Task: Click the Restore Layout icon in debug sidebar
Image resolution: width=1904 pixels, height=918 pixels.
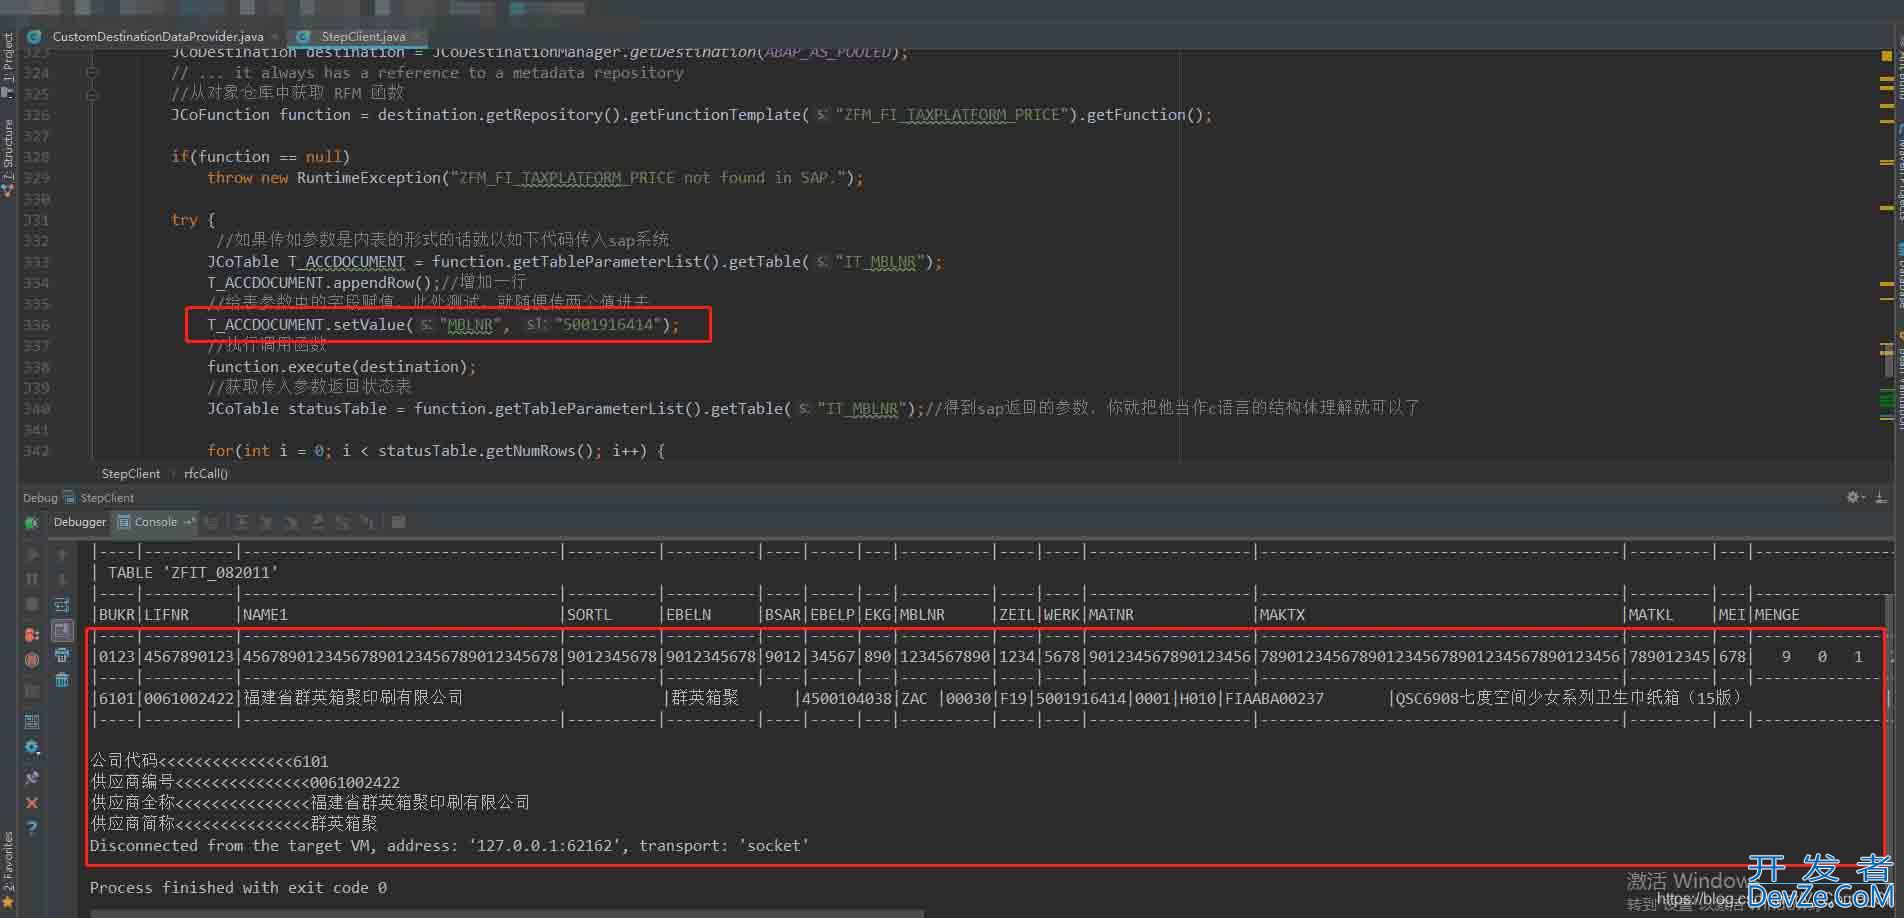Action: click(x=32, y=721)
